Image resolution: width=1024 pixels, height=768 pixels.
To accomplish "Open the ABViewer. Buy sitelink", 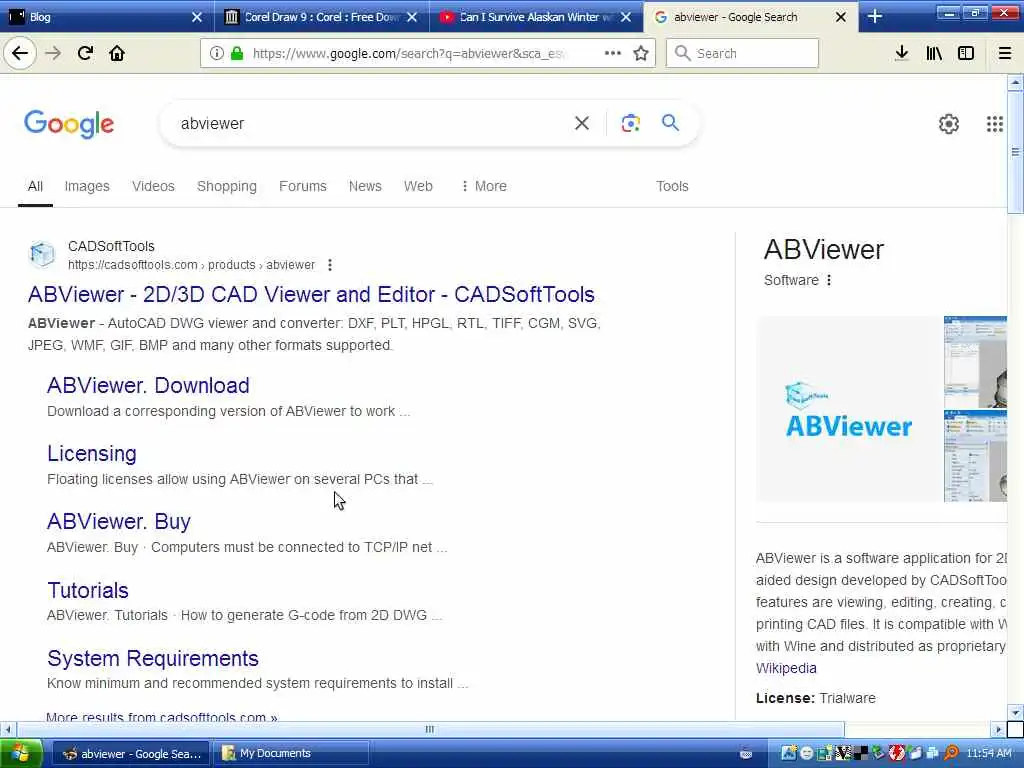I will point(119,521).
